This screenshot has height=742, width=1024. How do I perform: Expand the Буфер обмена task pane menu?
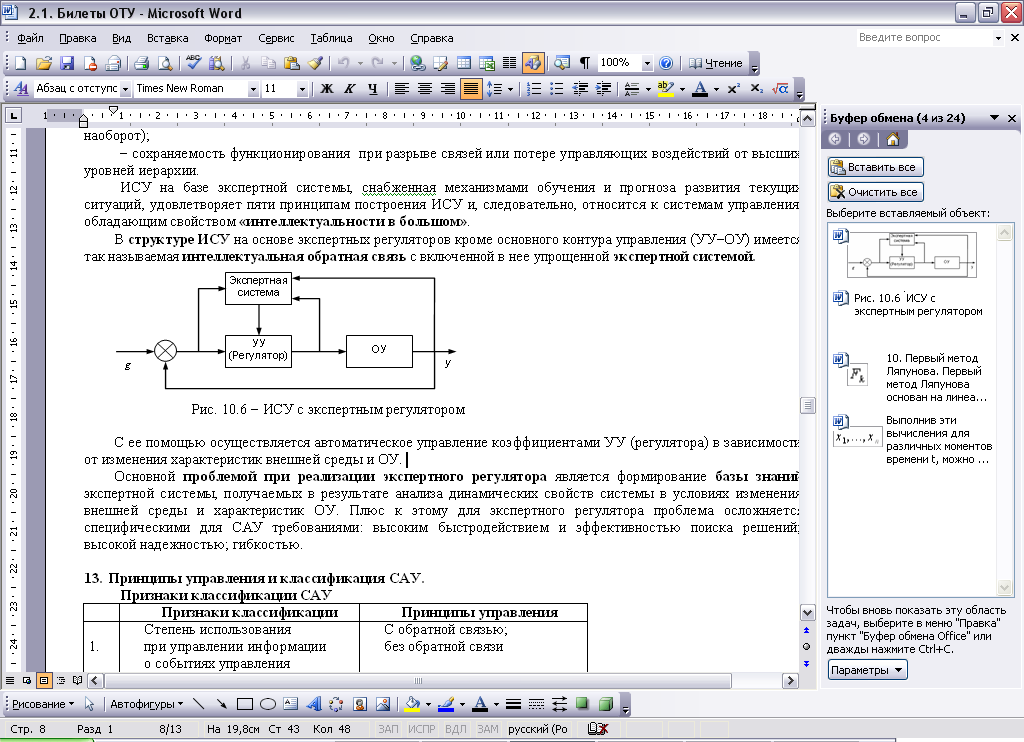click(x=995, y=118)
